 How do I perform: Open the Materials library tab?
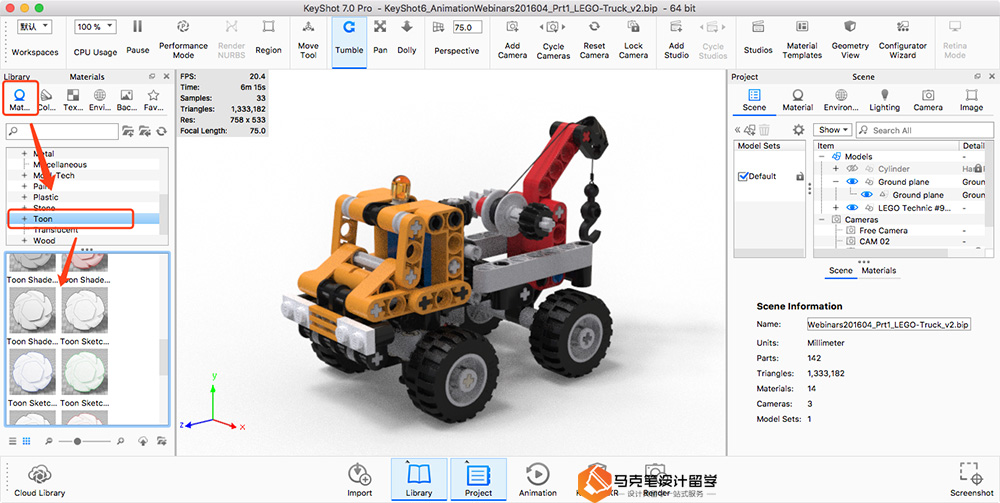click(x=20, y=101)
